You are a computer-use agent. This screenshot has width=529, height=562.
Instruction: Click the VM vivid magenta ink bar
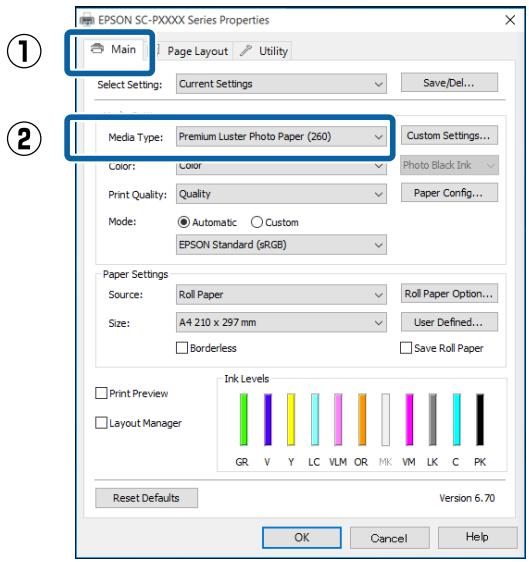(409, 419)
